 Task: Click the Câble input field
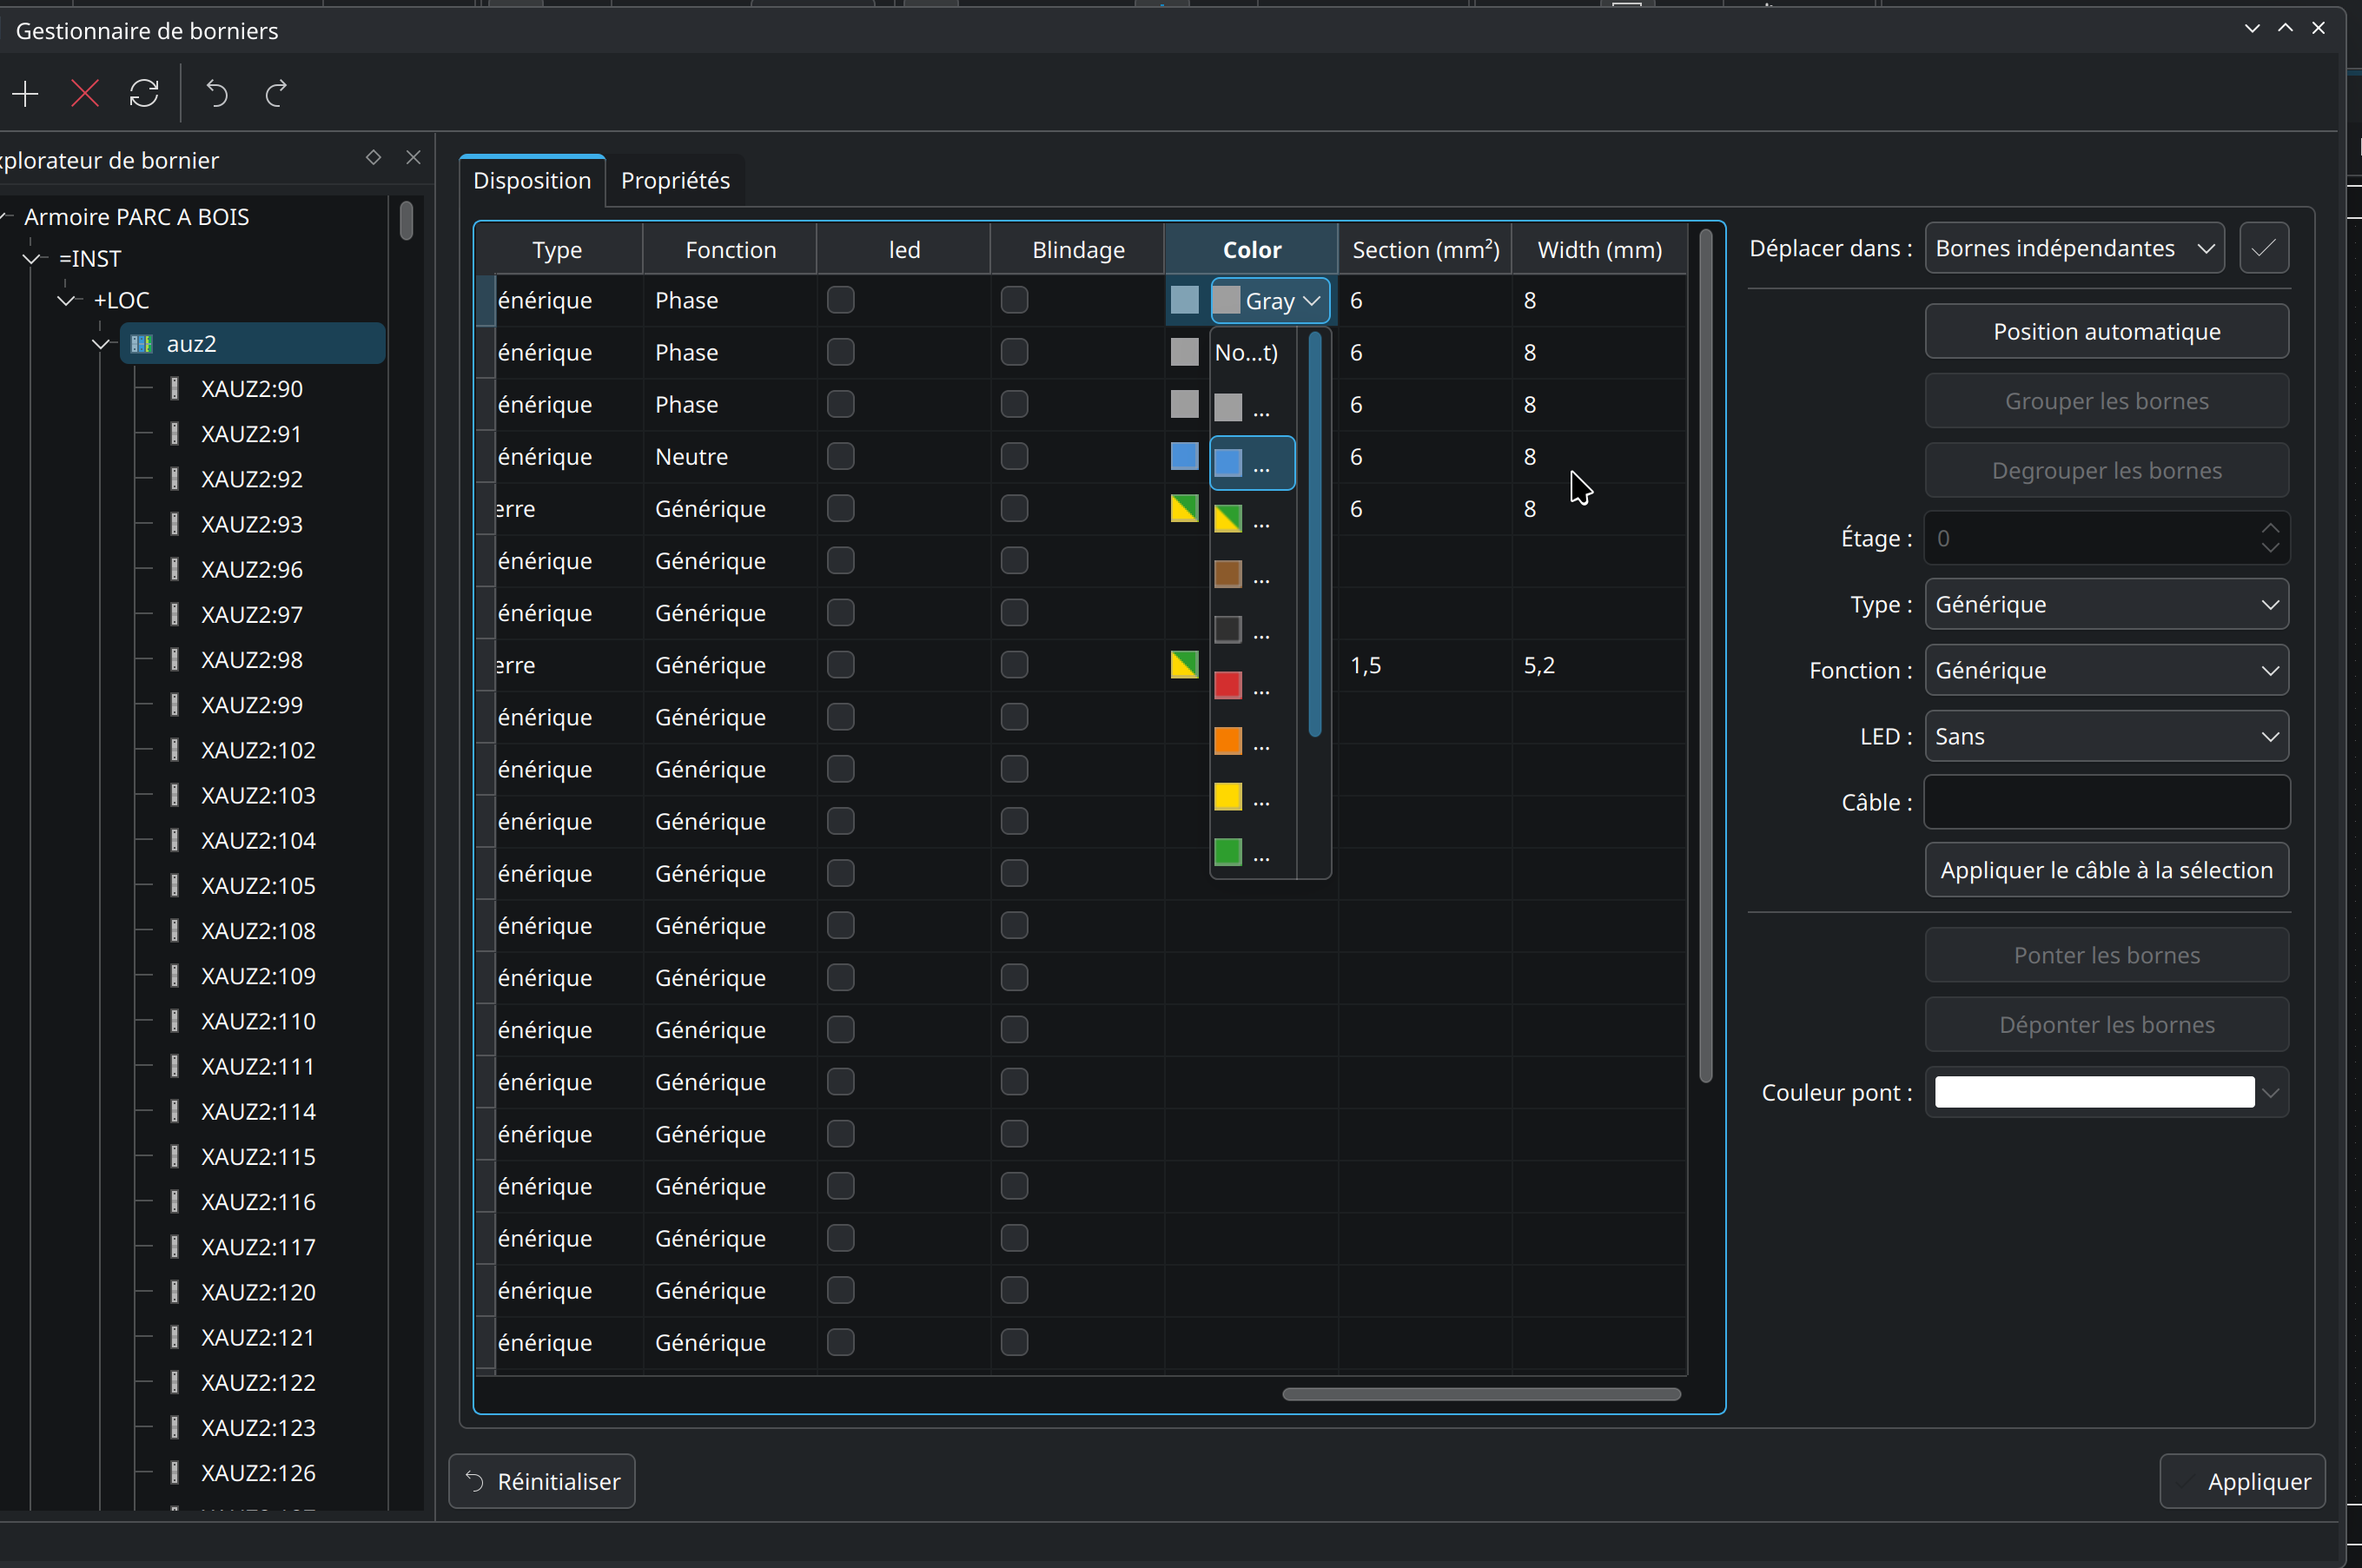click(2106, 802)
